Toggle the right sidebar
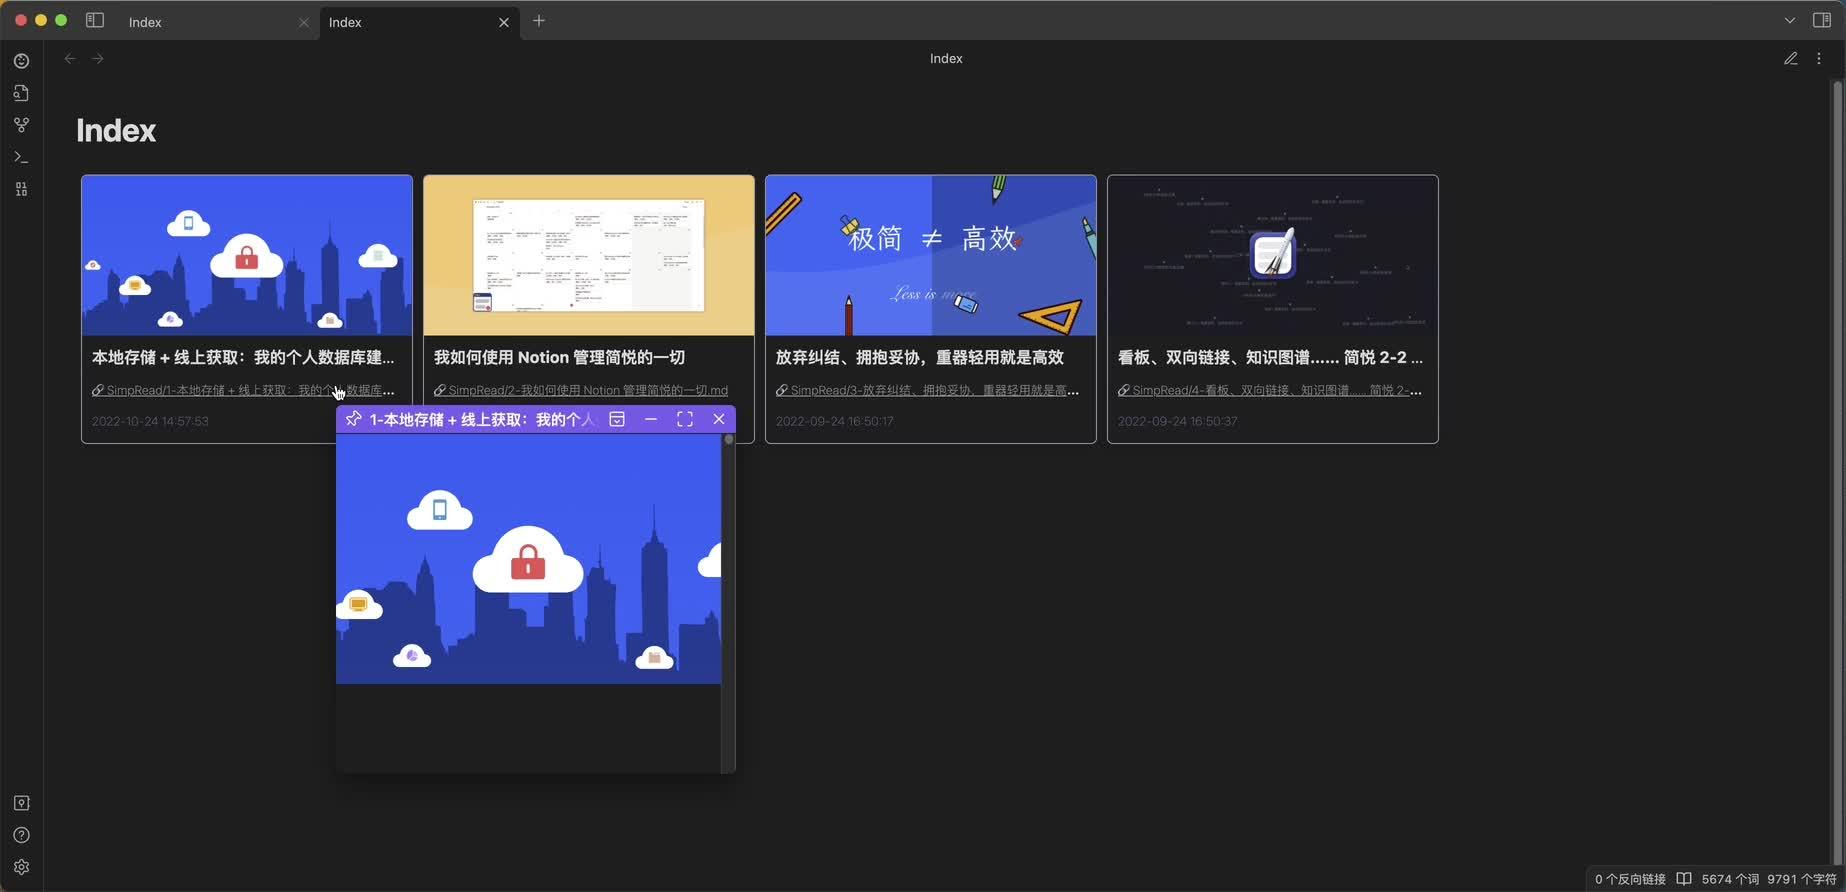The image size is (1846, 892). click(x=1821, y=20)
